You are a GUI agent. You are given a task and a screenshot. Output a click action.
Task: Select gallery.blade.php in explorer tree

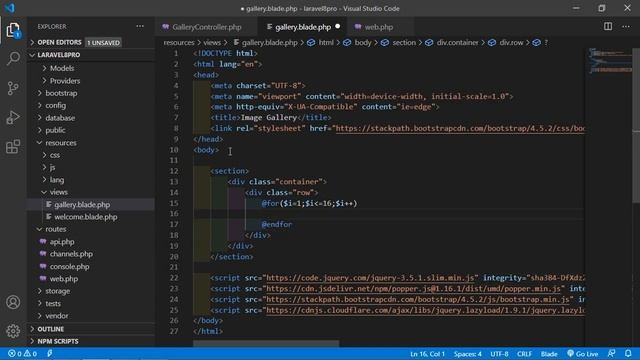coord(82,204)
